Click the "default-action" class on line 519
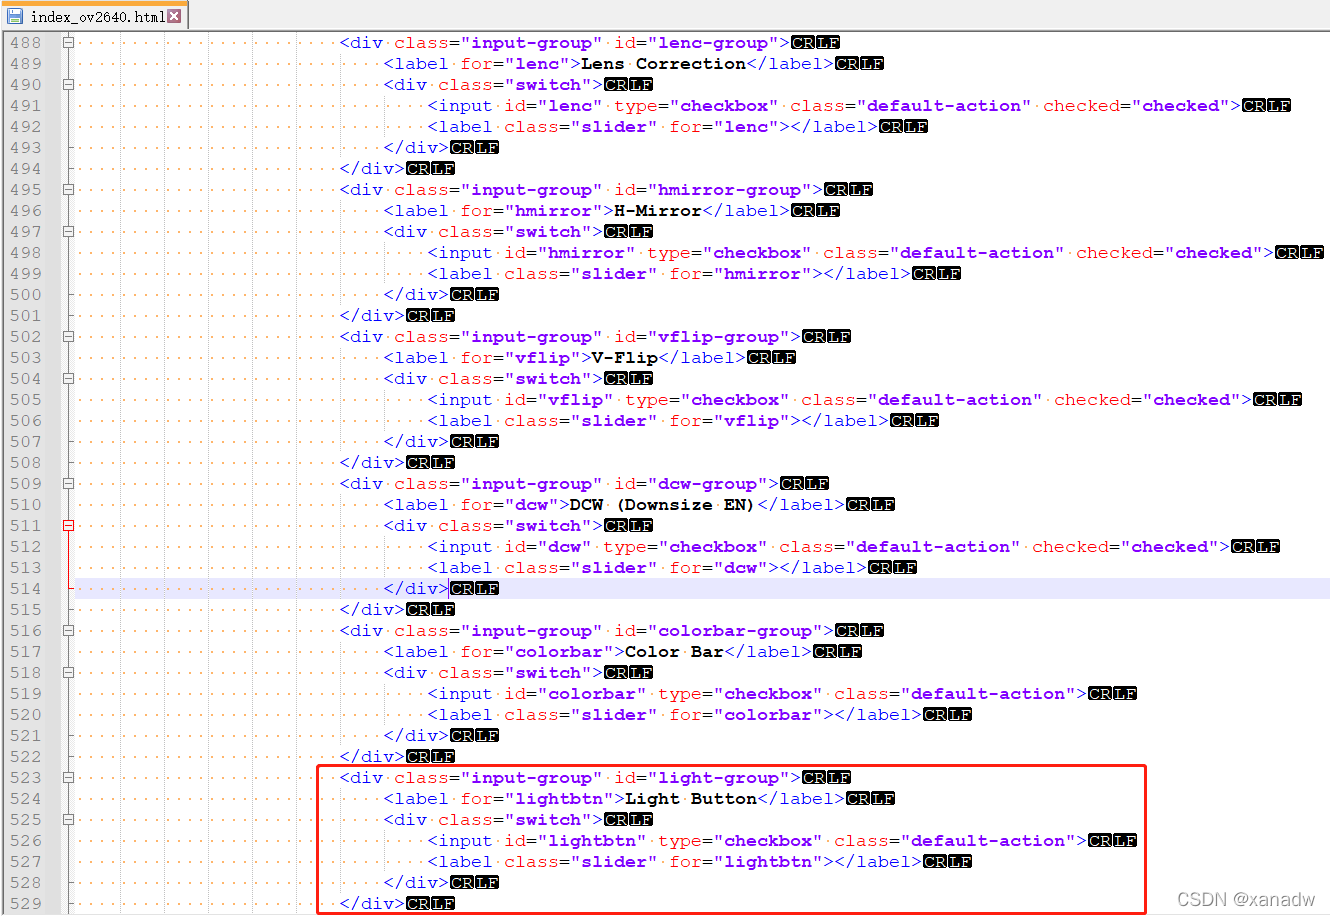This screenshot has height=916, width=1330. point(988,694)
